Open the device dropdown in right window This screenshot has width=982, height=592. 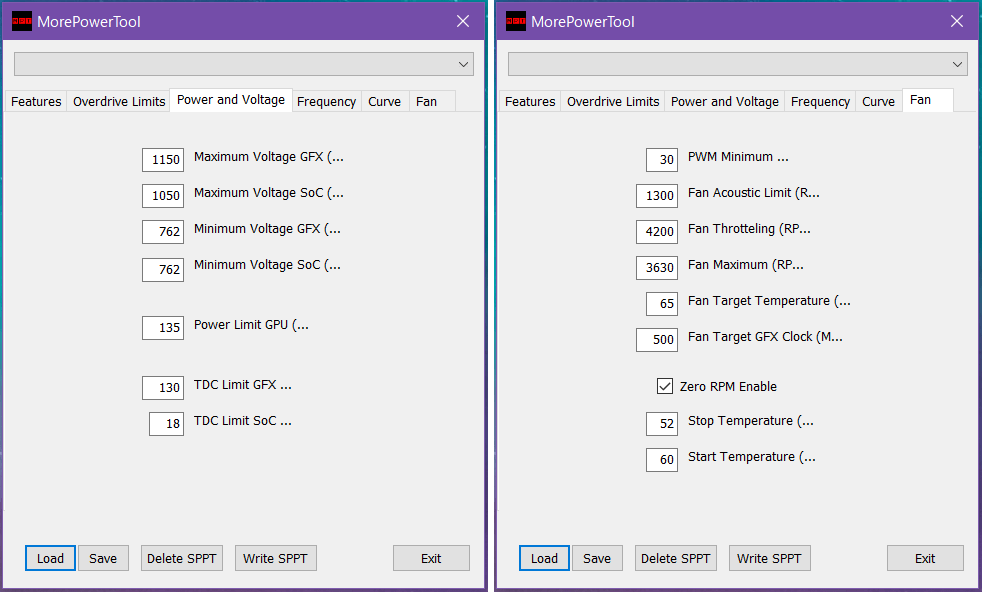click(x=738, y=64)
